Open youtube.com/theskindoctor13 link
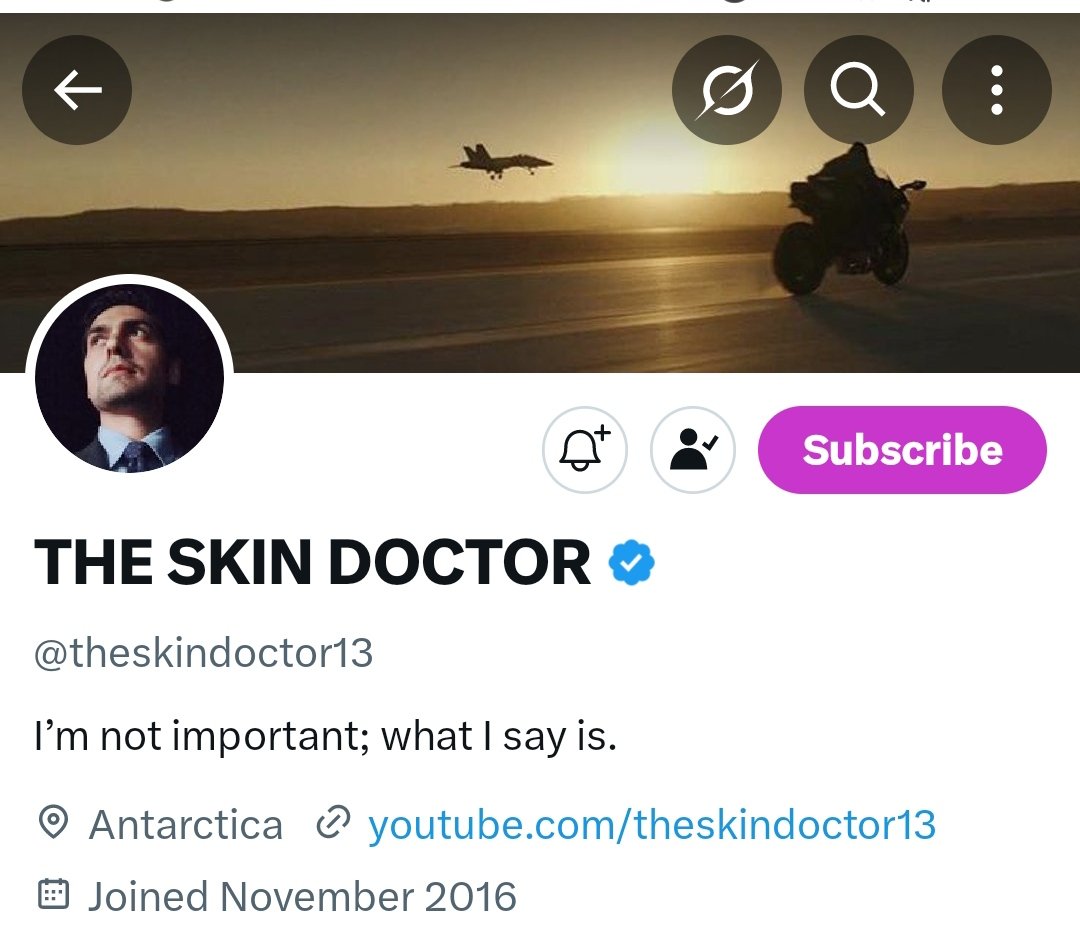This screenshot has height=946, width=1080. [652, 825]
